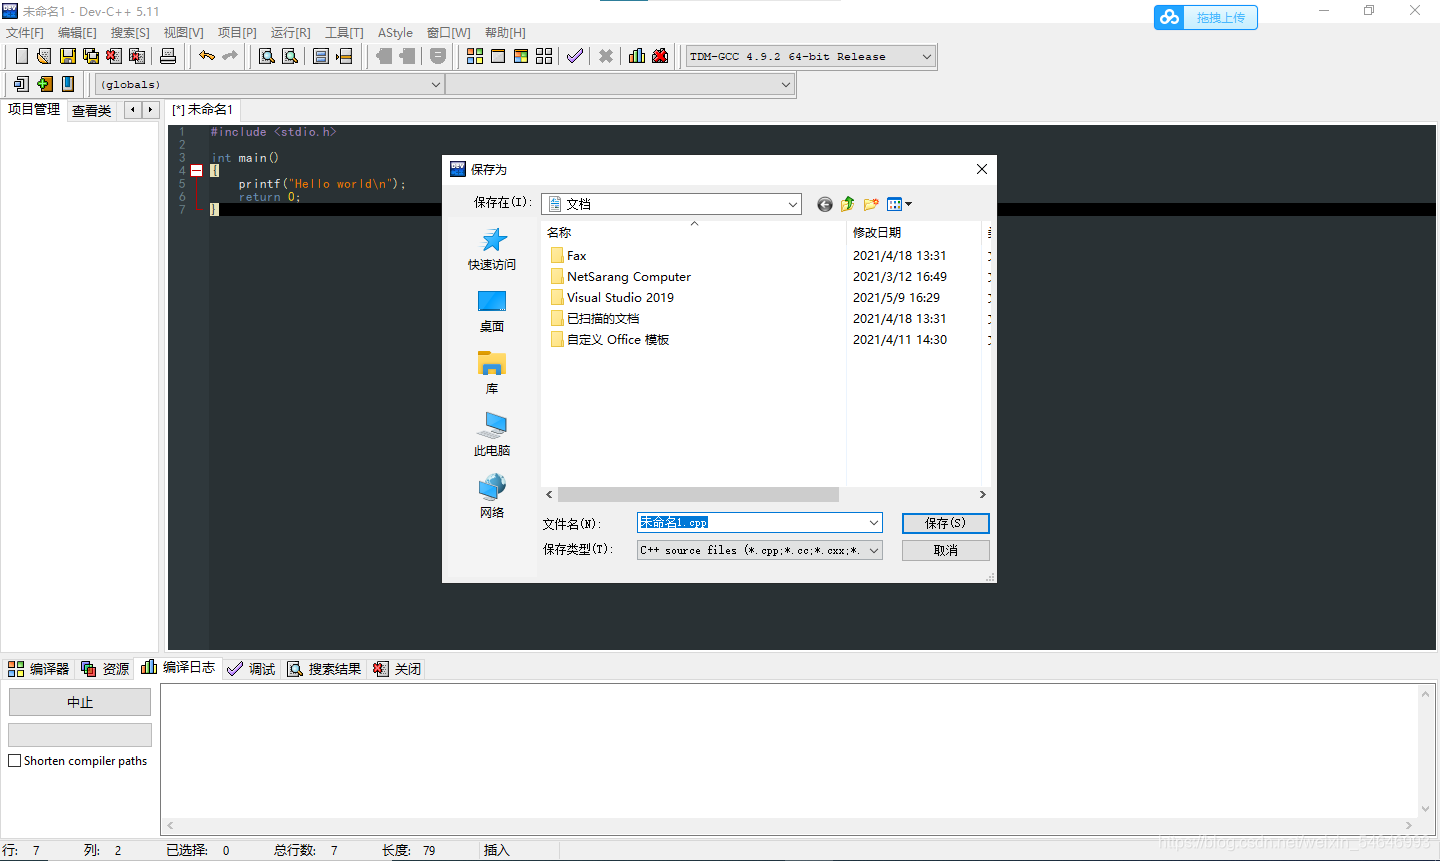This screenshot has width=1440, height=861.
Task: Expand the 文件名 filename dropdown arrow
Action: (874, 523)
